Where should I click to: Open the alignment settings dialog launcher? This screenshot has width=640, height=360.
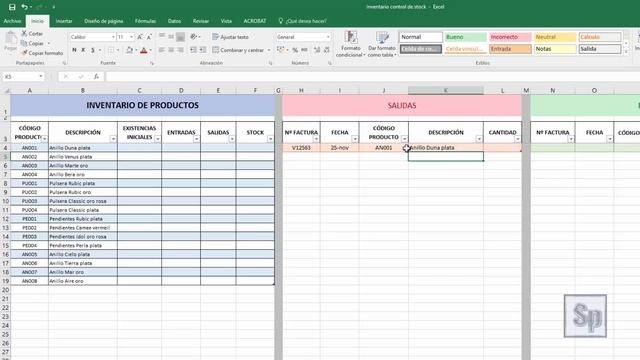point(270,63)
